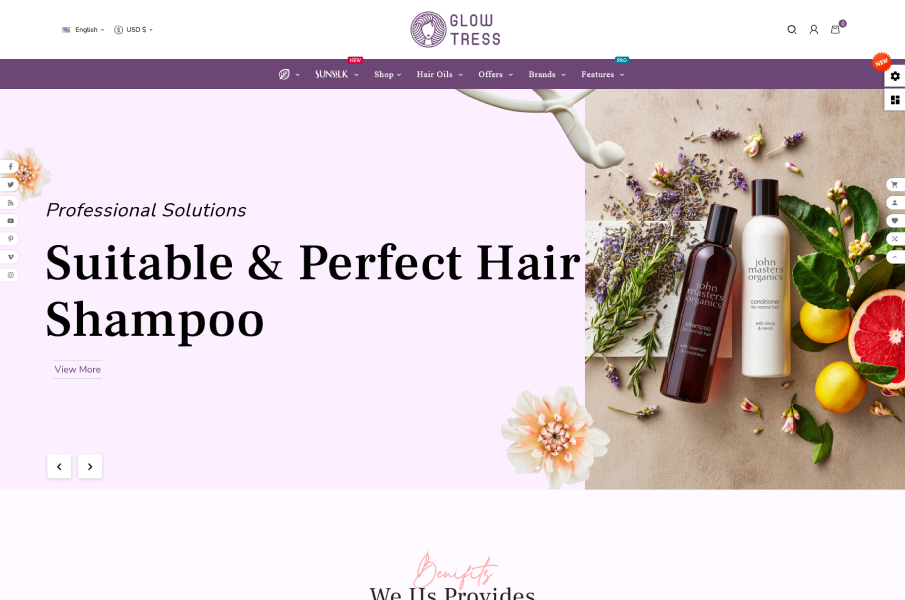Click the Pinterest social sidebar icon

[x=10, y=239]
